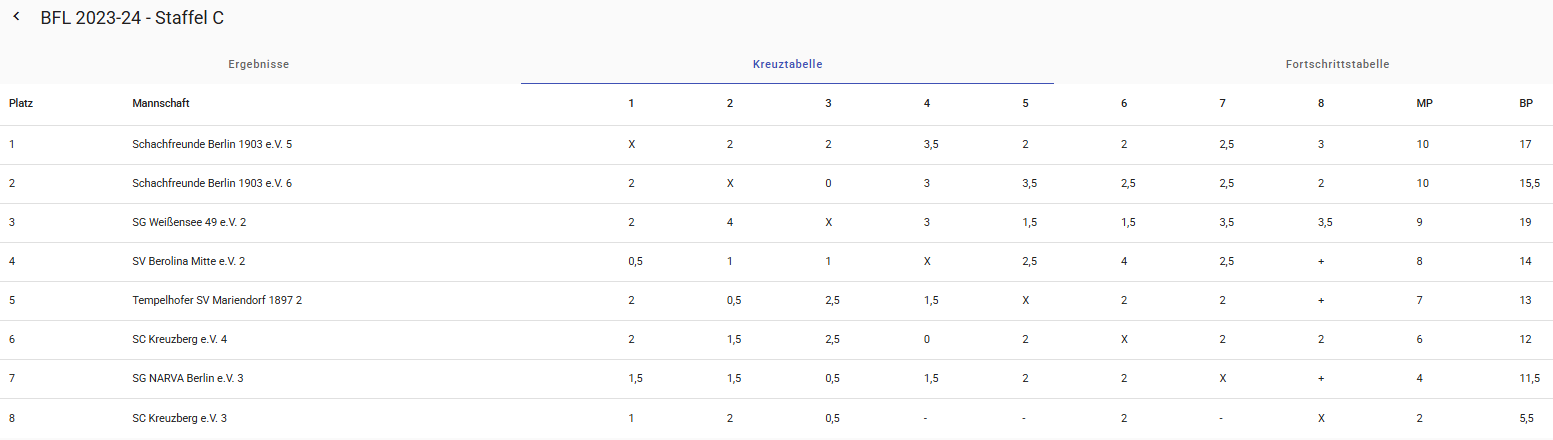Click the Platz column header

[x=22, y=103]
